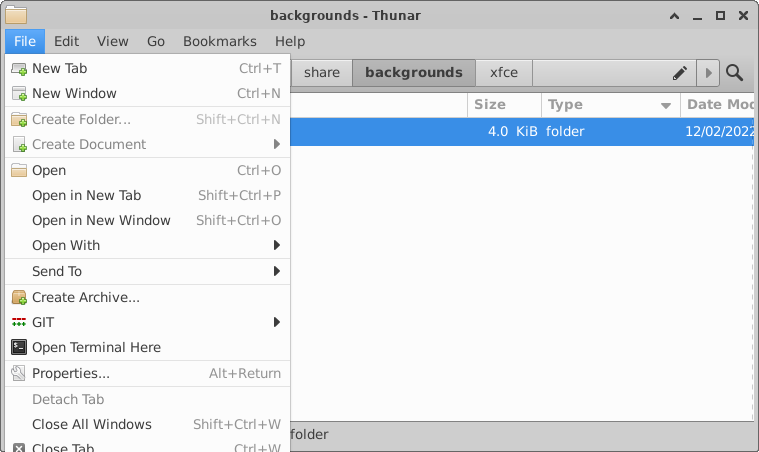Click the Alt+Return shortcut text
Viewport: 759px width, 452px height.
click(x=245, y=374)
